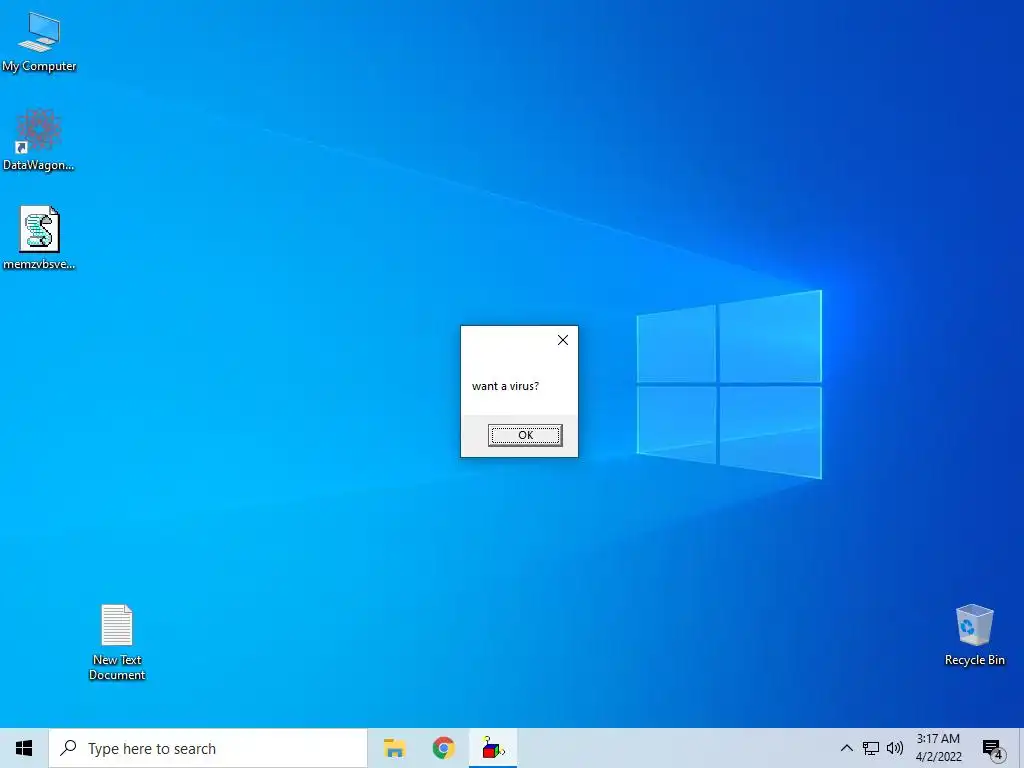This screenshot has width=1024, height=768.
Task: Open the network status tray icon
Action: pyautogui.click(x=871, y=748)
